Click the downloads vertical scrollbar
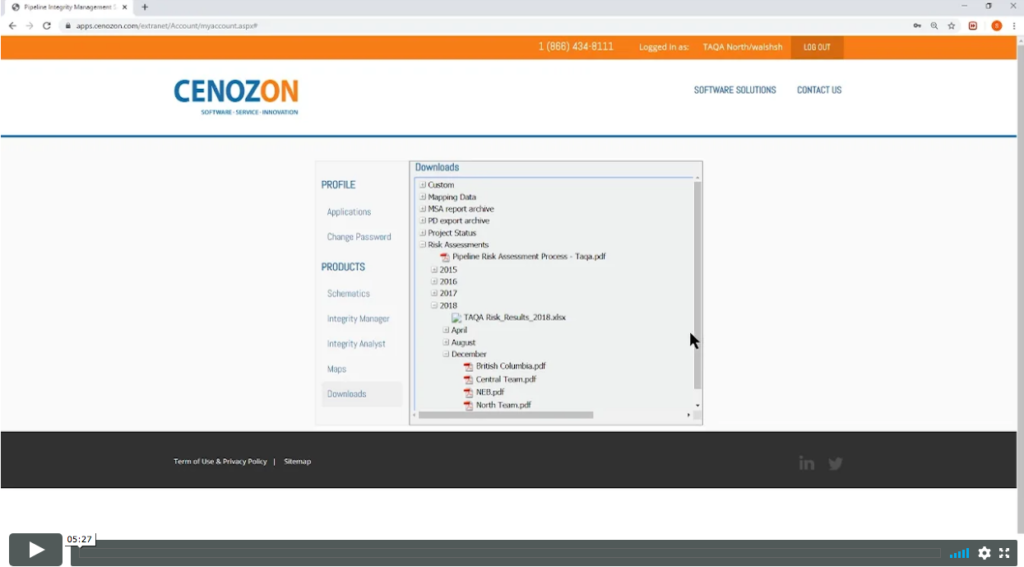Screen dimensions: 1024x567 (697, 285)
